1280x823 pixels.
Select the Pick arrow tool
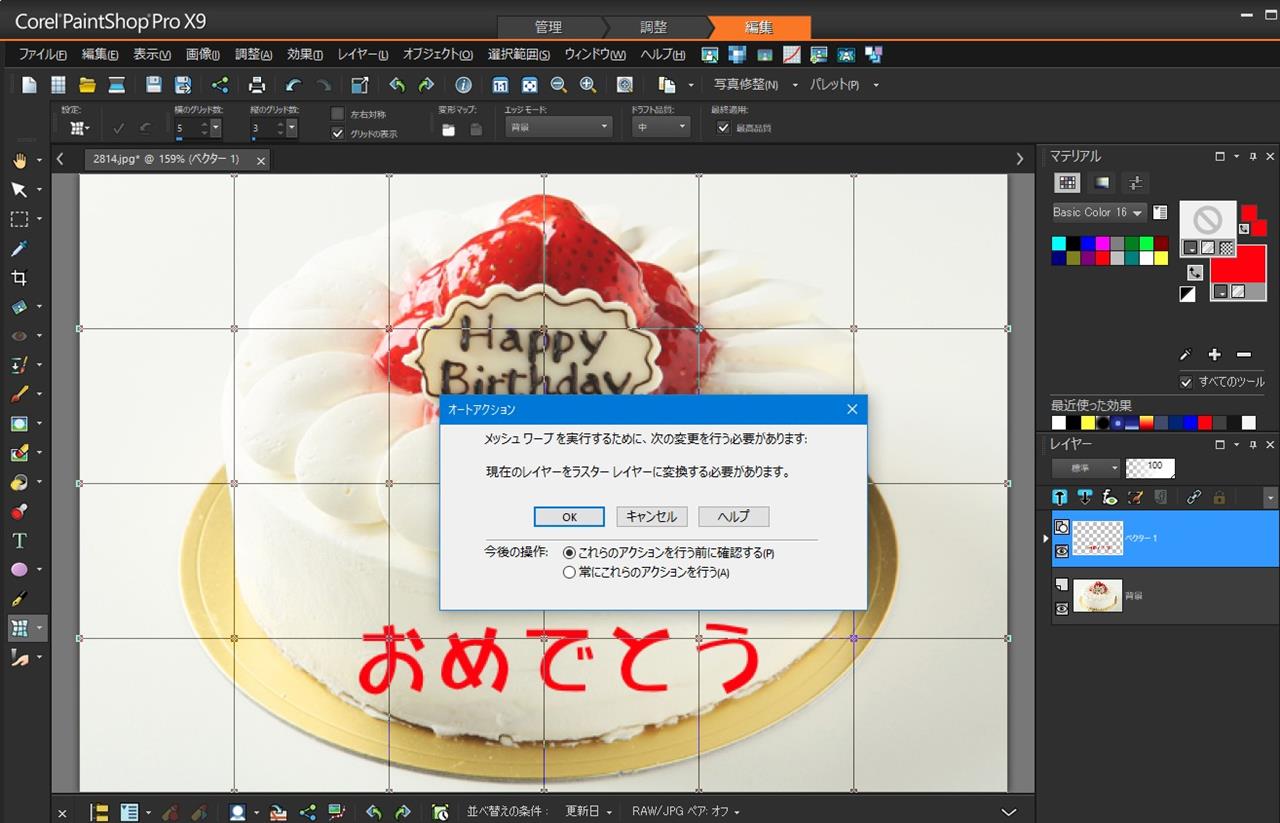(x=19, y=189)
